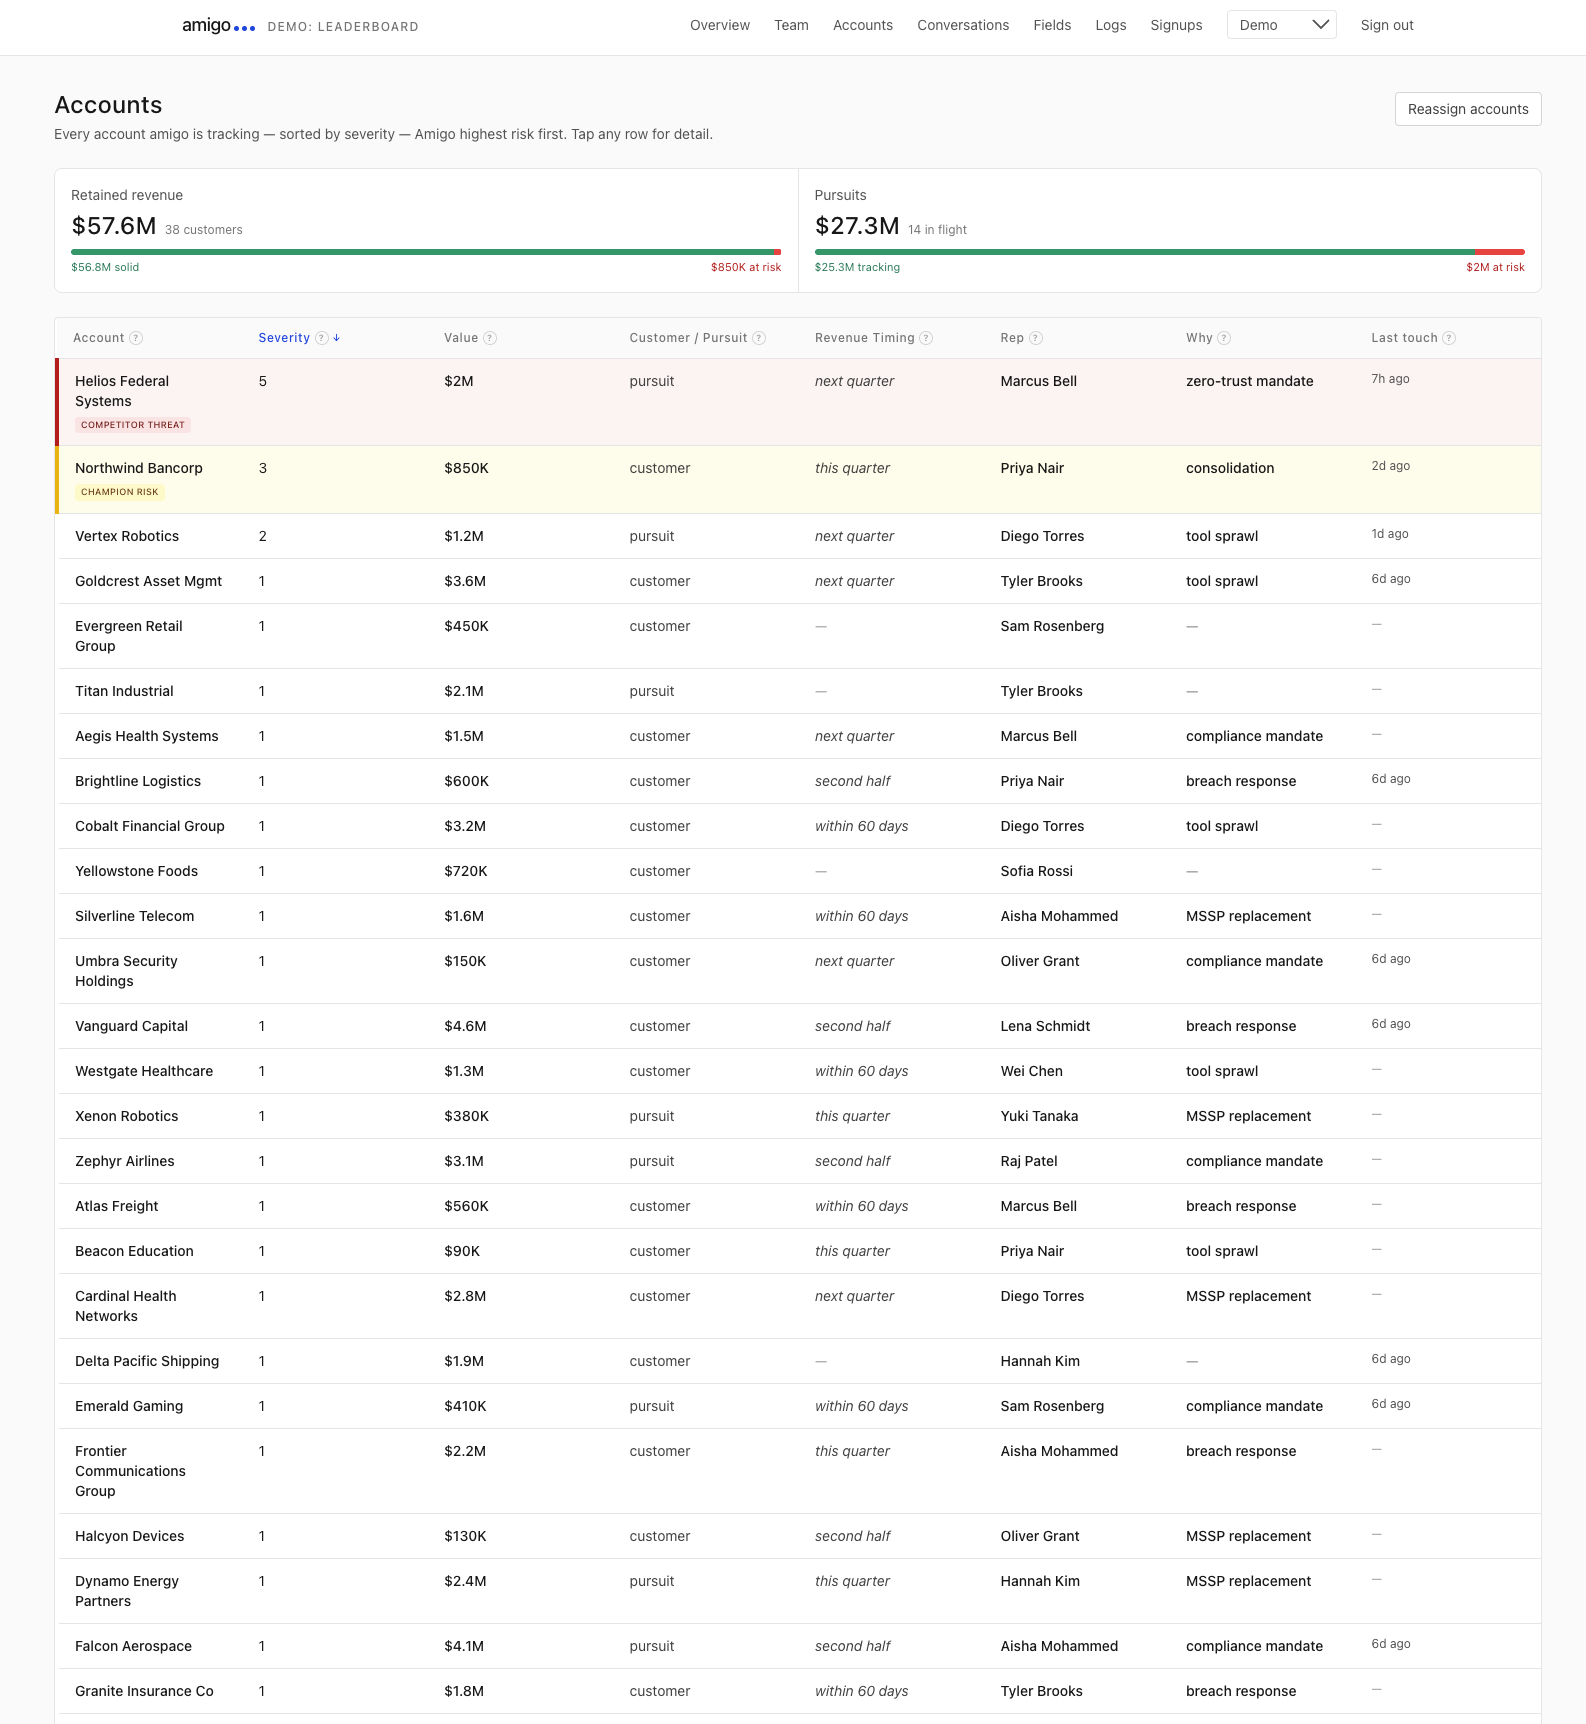Select Xenon Robotics account
Screen dimensions: 1586x1724
pos(798,1116)
